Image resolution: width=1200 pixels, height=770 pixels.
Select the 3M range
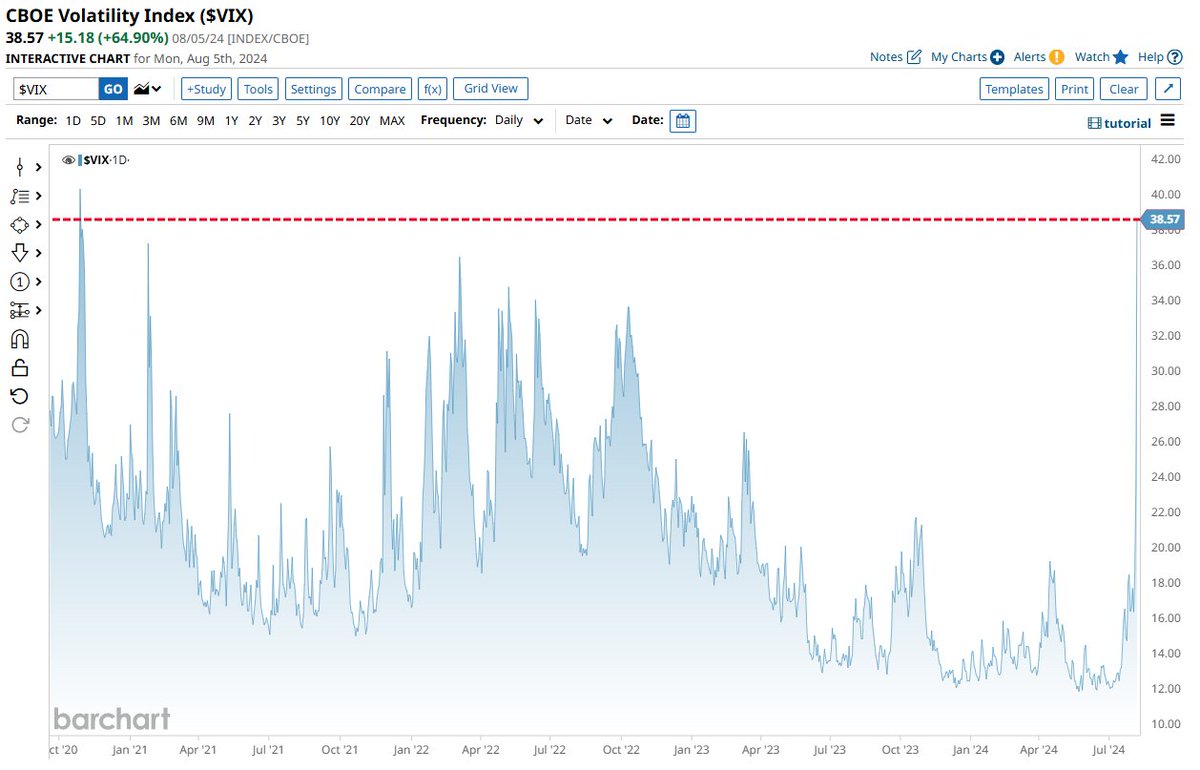[x=151, y=120]
